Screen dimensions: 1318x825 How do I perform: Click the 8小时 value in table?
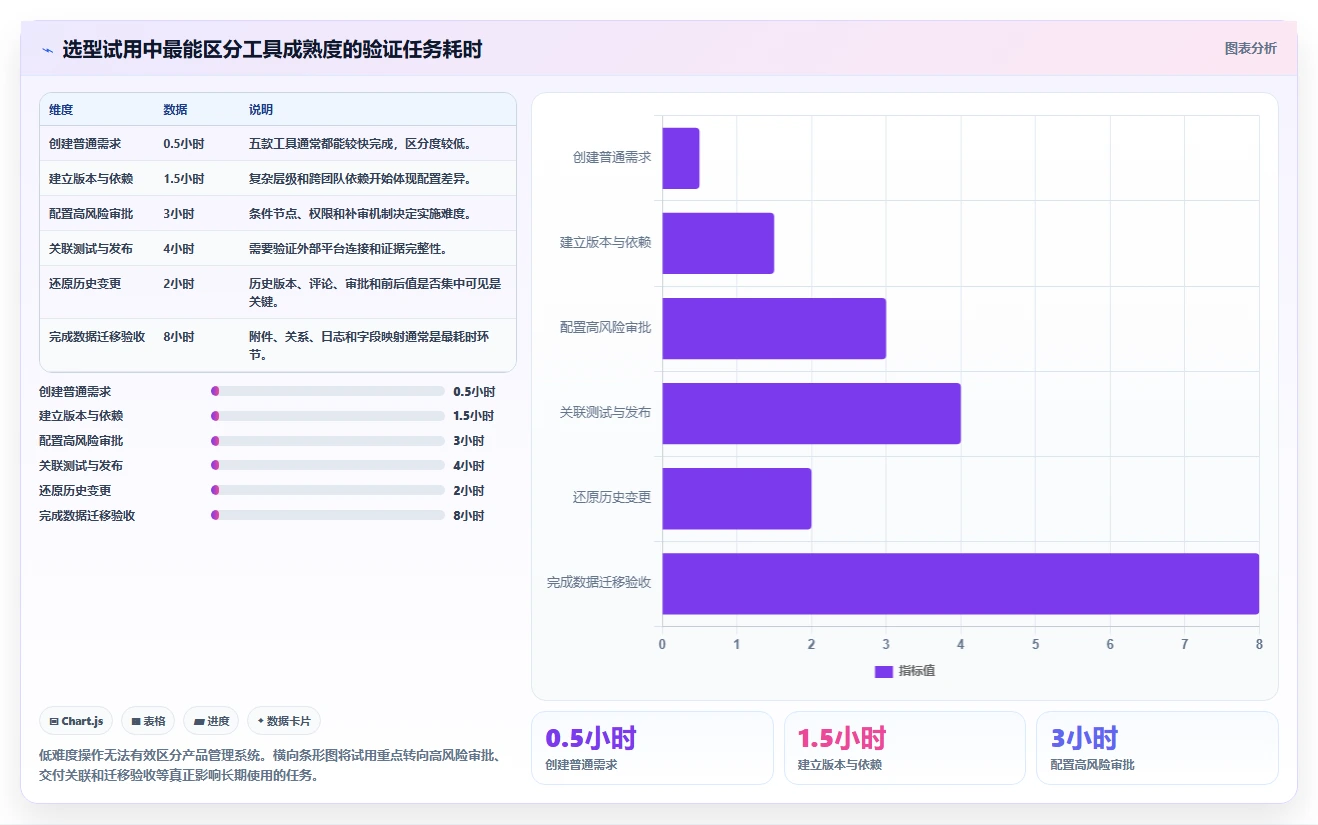tap(179, 337)
